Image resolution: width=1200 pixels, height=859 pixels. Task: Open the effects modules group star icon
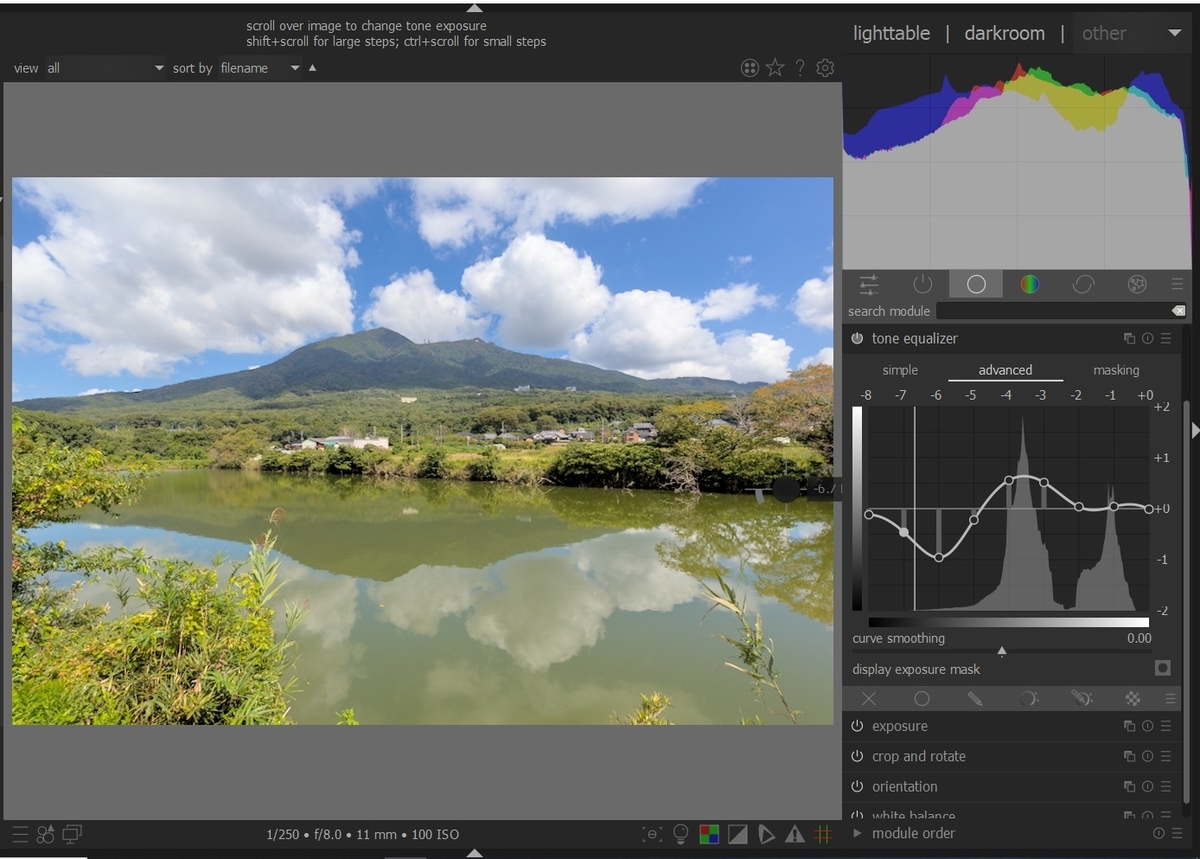(x=1137, y=285)
